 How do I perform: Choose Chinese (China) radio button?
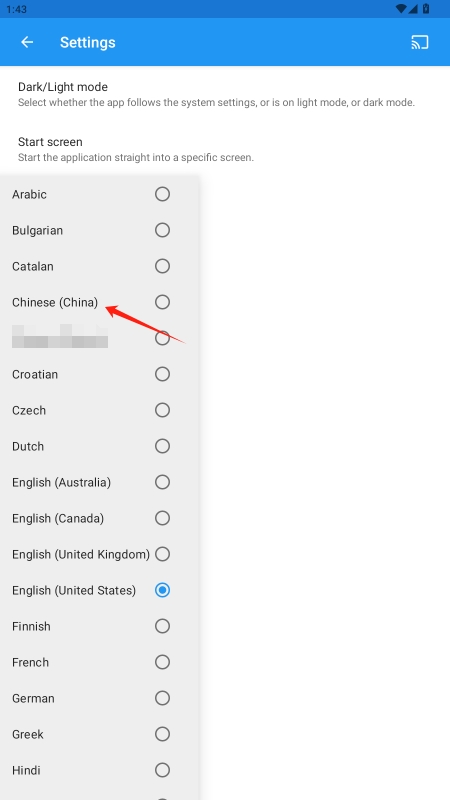[162, 302]
